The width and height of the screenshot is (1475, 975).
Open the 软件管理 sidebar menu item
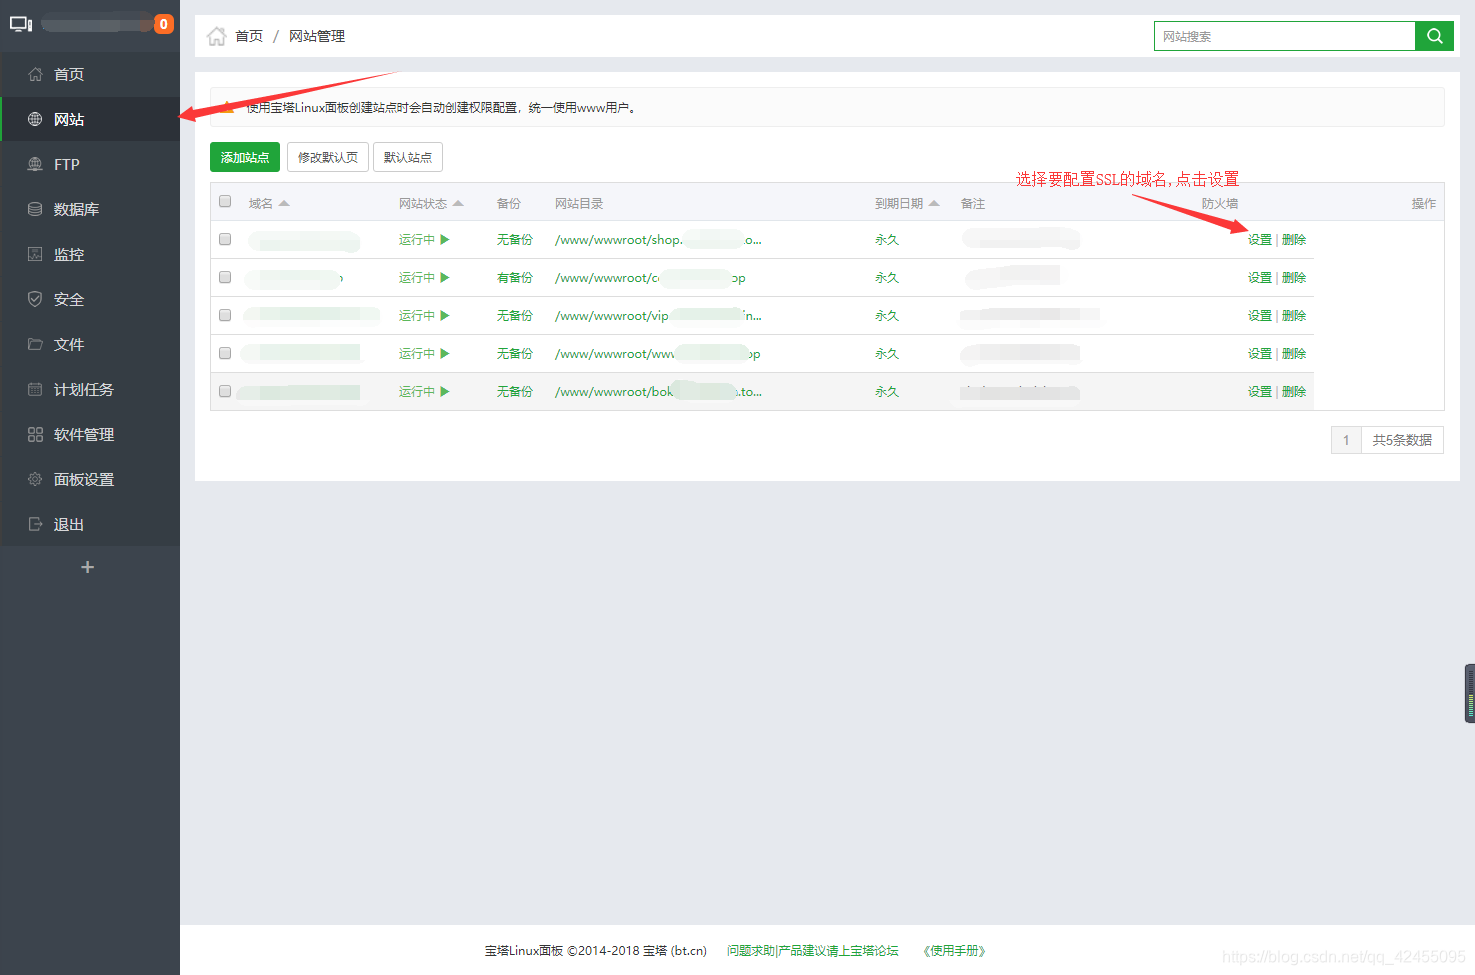(90, 434)
